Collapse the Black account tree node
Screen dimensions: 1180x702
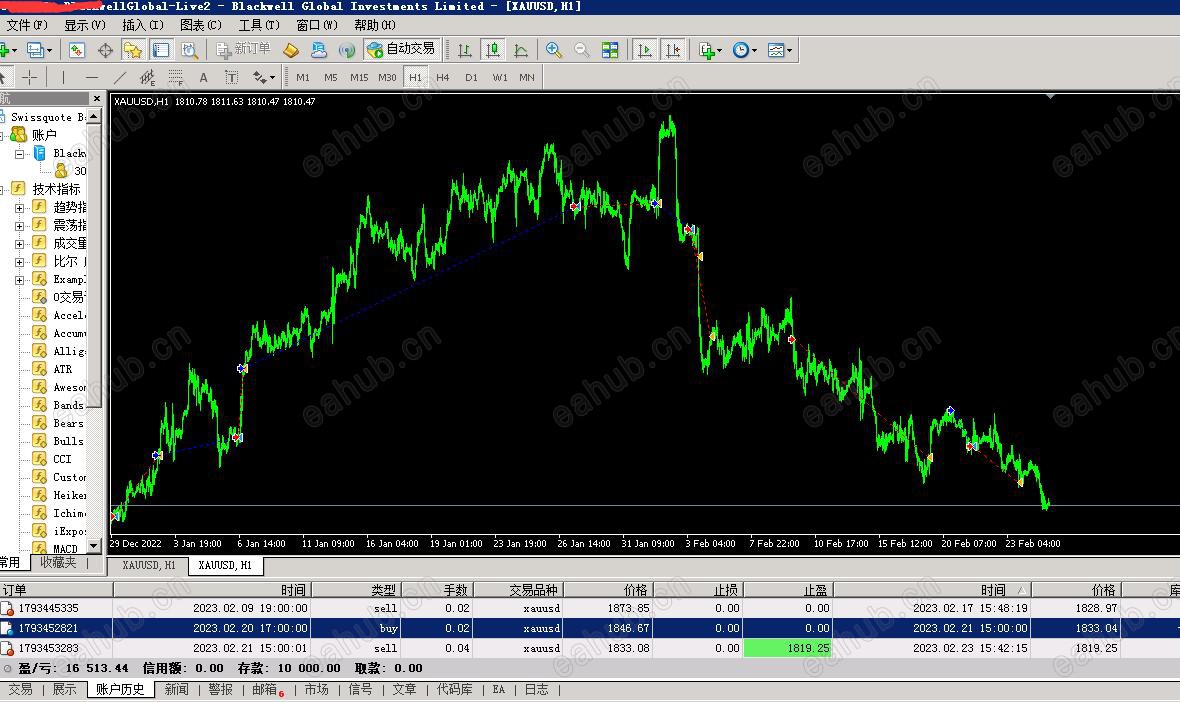point(20,153)
